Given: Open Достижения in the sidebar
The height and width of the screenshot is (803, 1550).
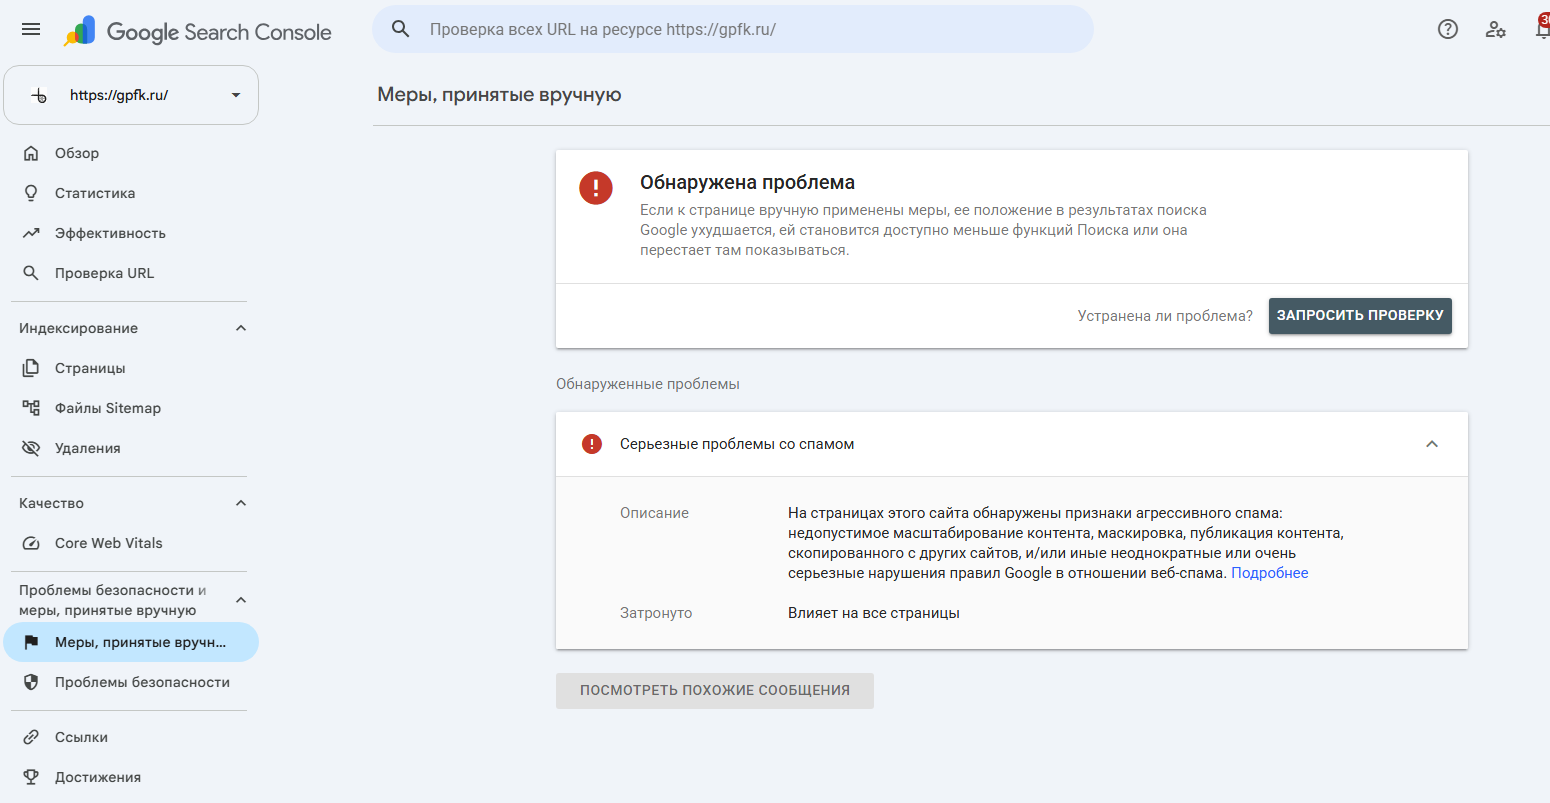Looking at the screenshot, I should click(131, 777).
